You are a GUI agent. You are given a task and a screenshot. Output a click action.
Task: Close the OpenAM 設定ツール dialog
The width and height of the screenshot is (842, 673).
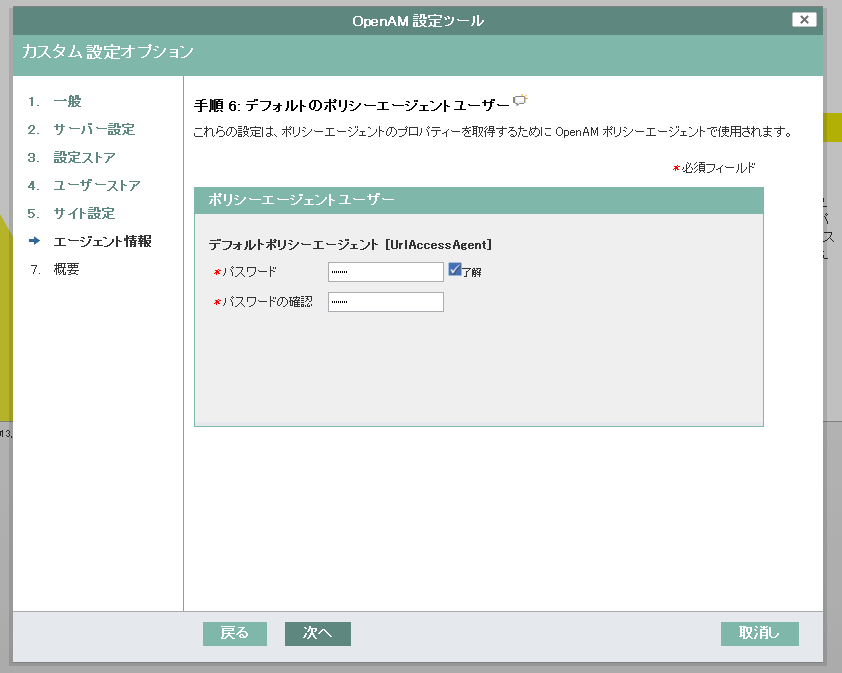click(803, 19)
